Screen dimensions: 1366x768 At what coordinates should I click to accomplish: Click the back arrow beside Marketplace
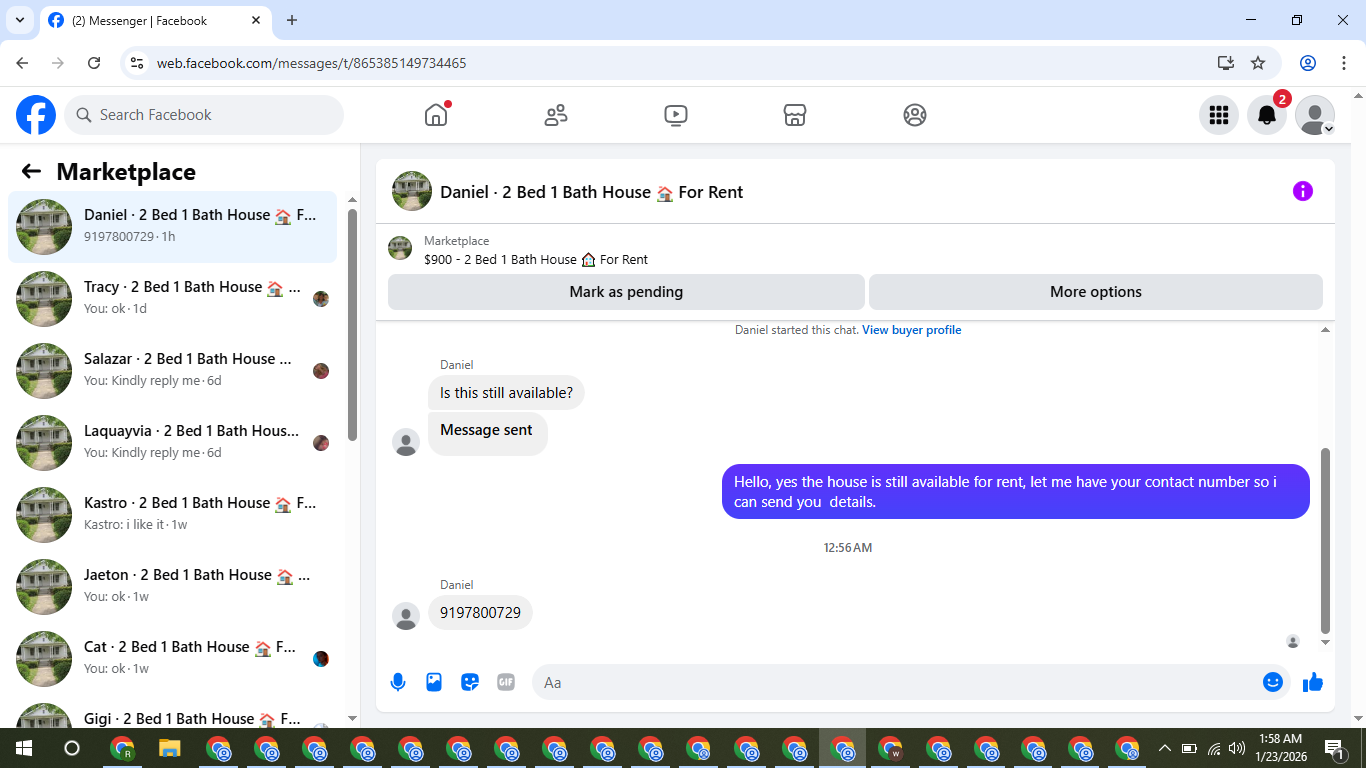pyautogui.click(x=31, y=171)
